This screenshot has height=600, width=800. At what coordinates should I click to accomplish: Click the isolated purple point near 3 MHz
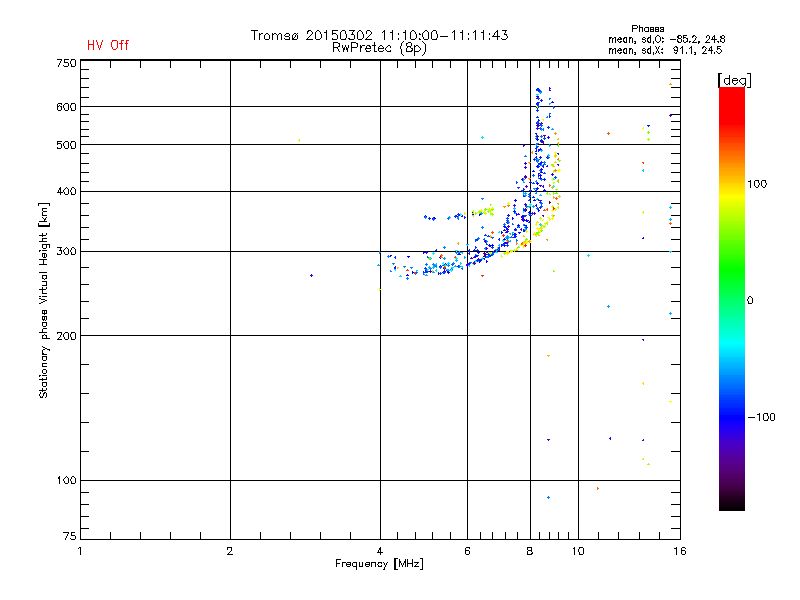coord(311,276)
